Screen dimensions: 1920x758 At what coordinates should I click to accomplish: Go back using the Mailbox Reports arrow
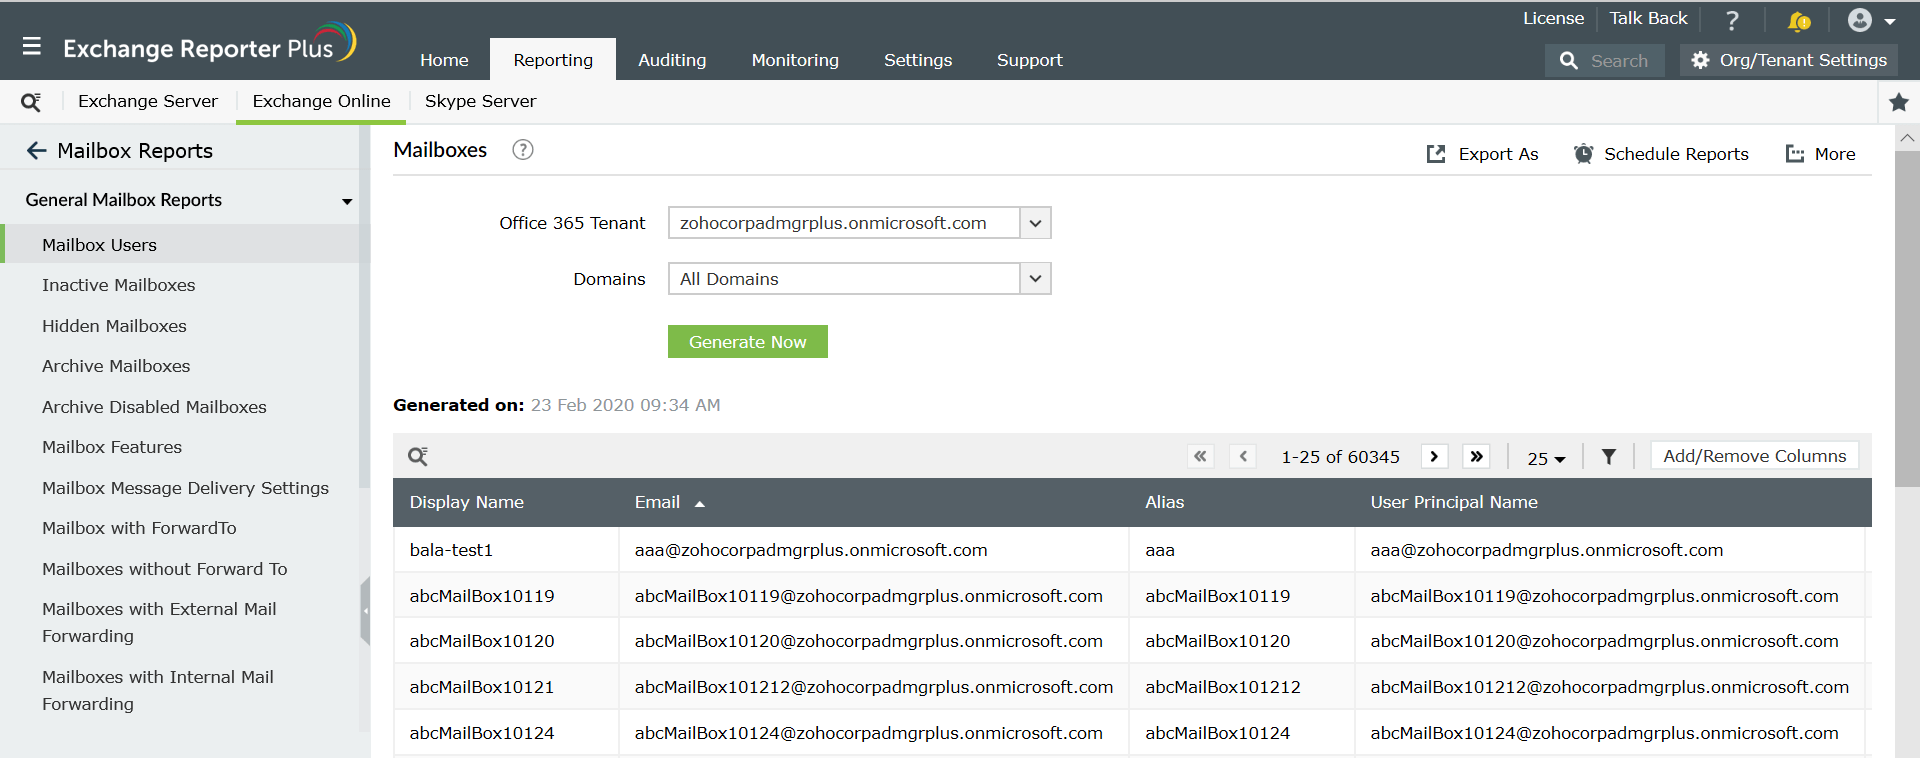pos(36,150)
